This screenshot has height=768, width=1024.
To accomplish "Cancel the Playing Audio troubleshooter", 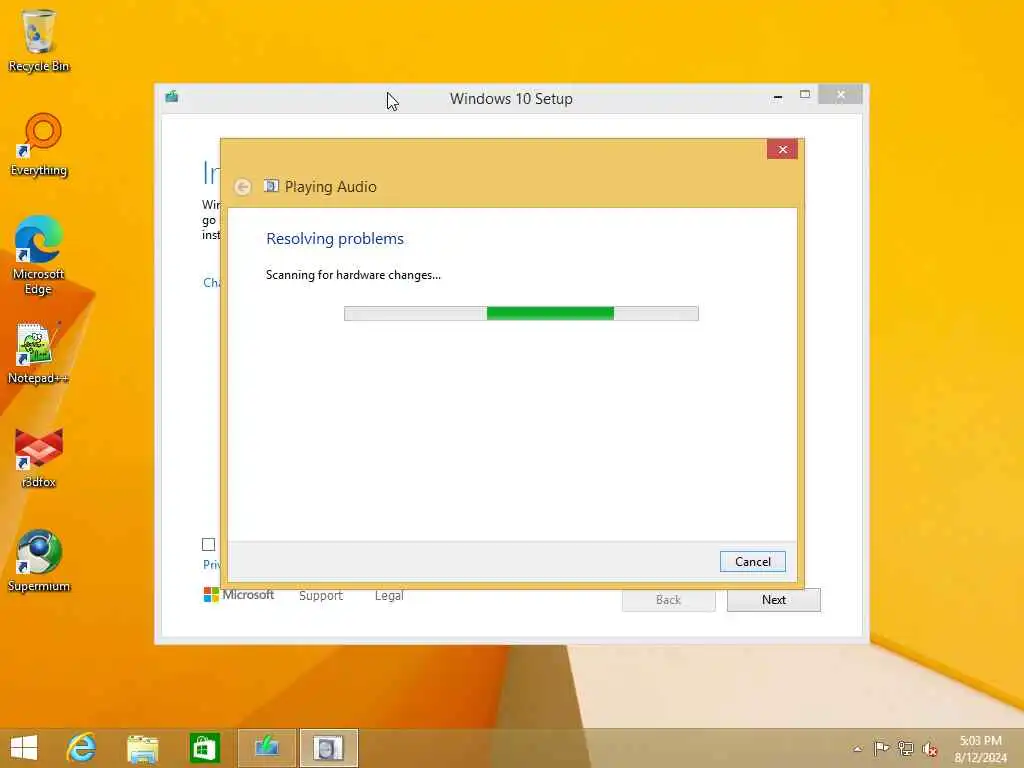I will click(x=752, y=562).
